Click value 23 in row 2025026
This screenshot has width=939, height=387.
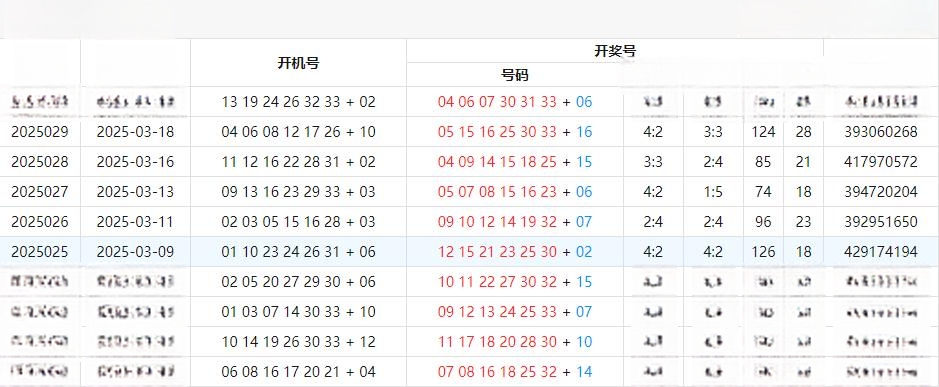point(804,222)
